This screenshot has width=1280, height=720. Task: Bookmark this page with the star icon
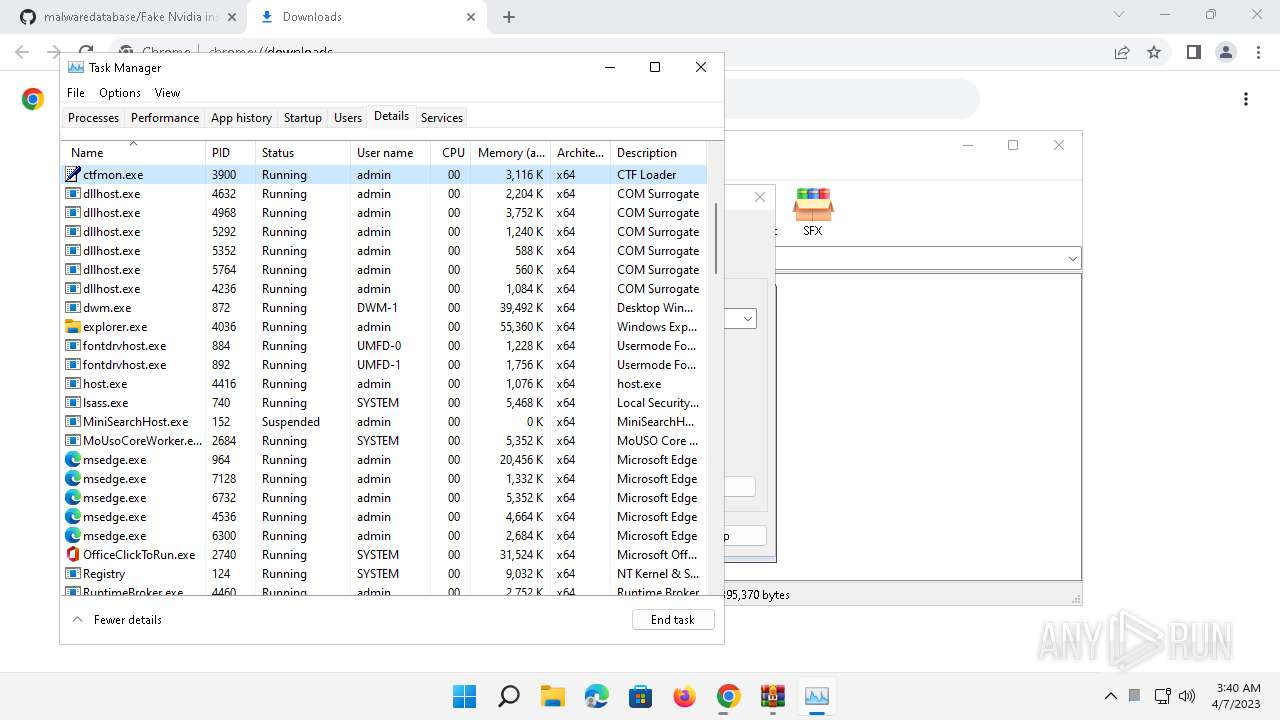click(1154, 52)
